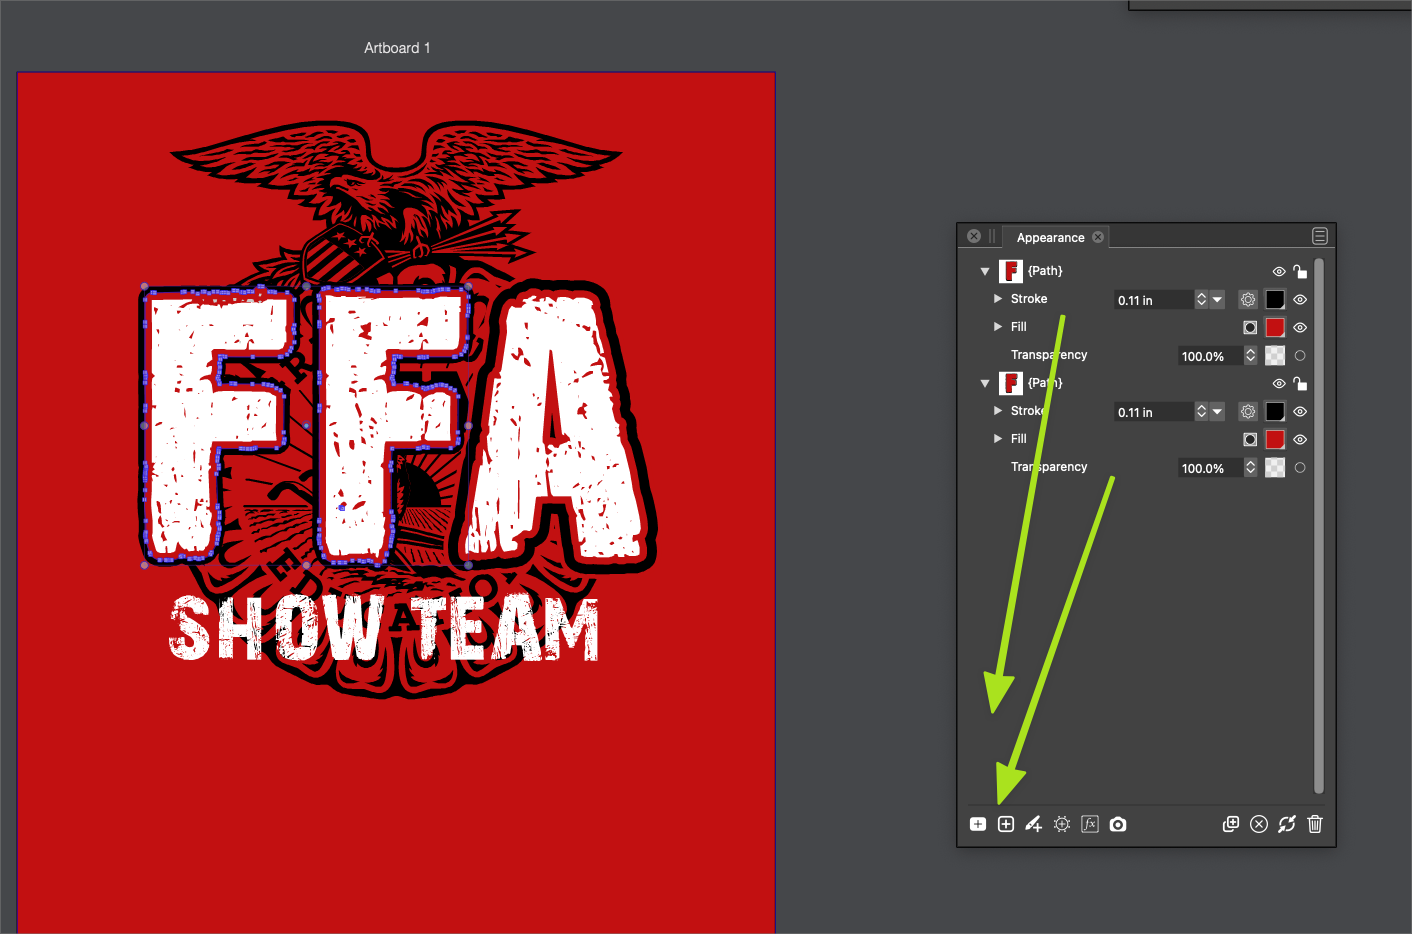Click the camera snapshot icon

tap(1118, 824)
